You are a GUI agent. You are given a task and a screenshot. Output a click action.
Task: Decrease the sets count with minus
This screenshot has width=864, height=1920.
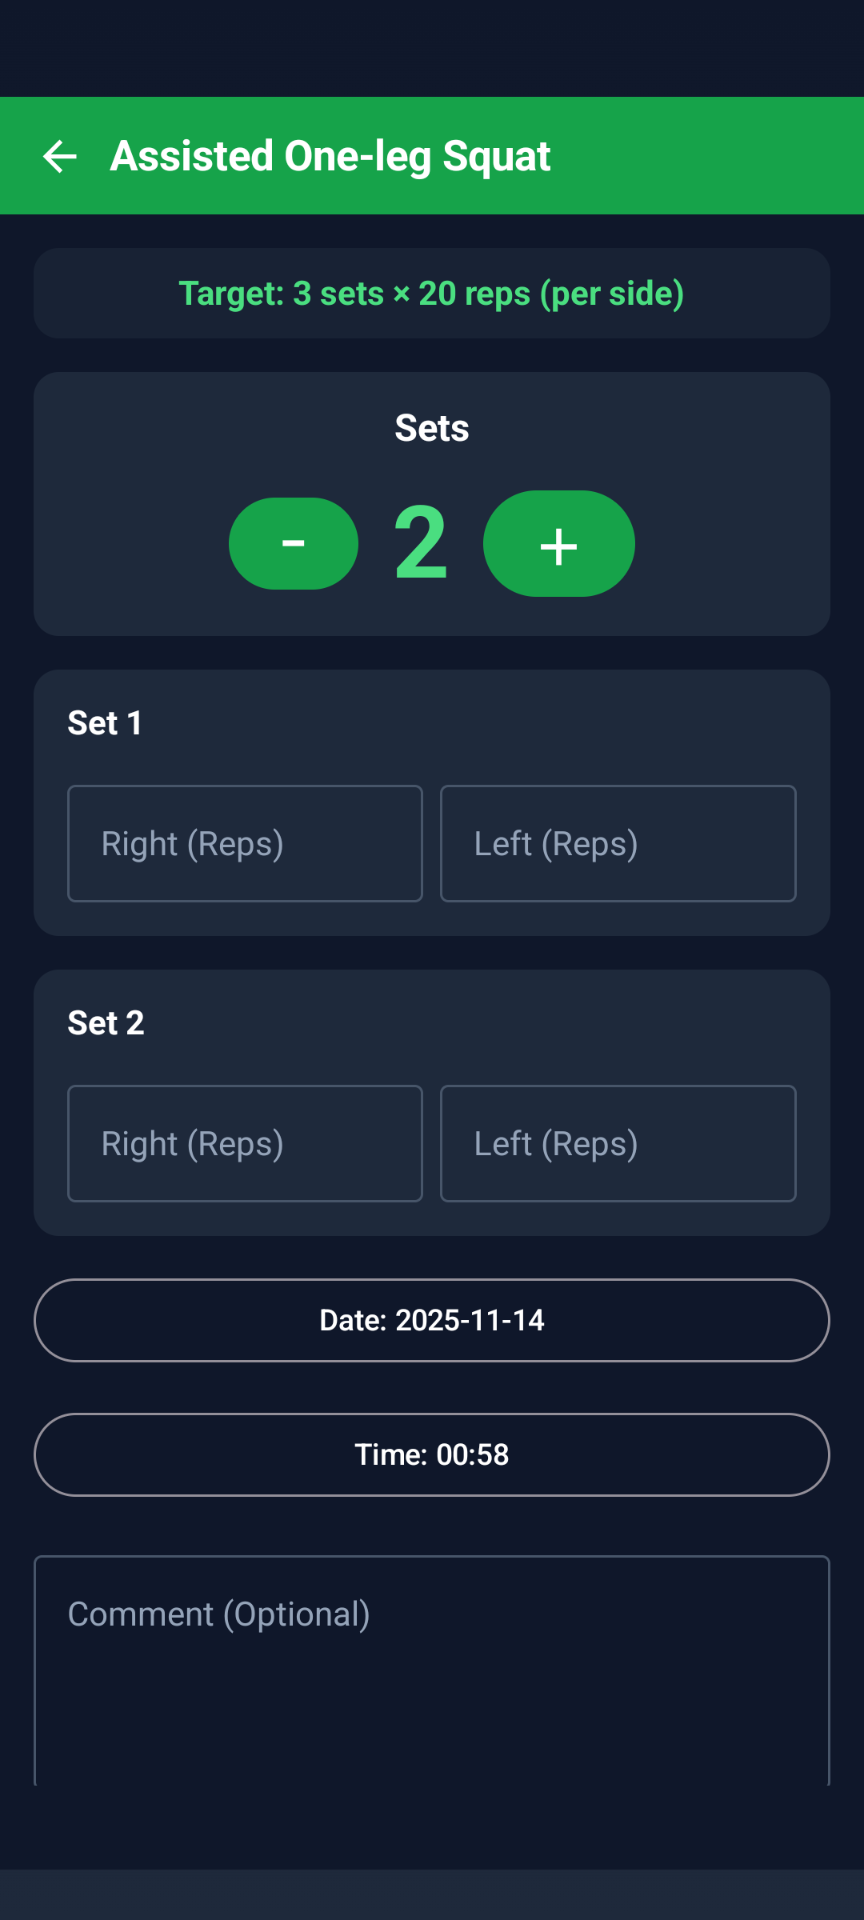(x=293, y=543)
